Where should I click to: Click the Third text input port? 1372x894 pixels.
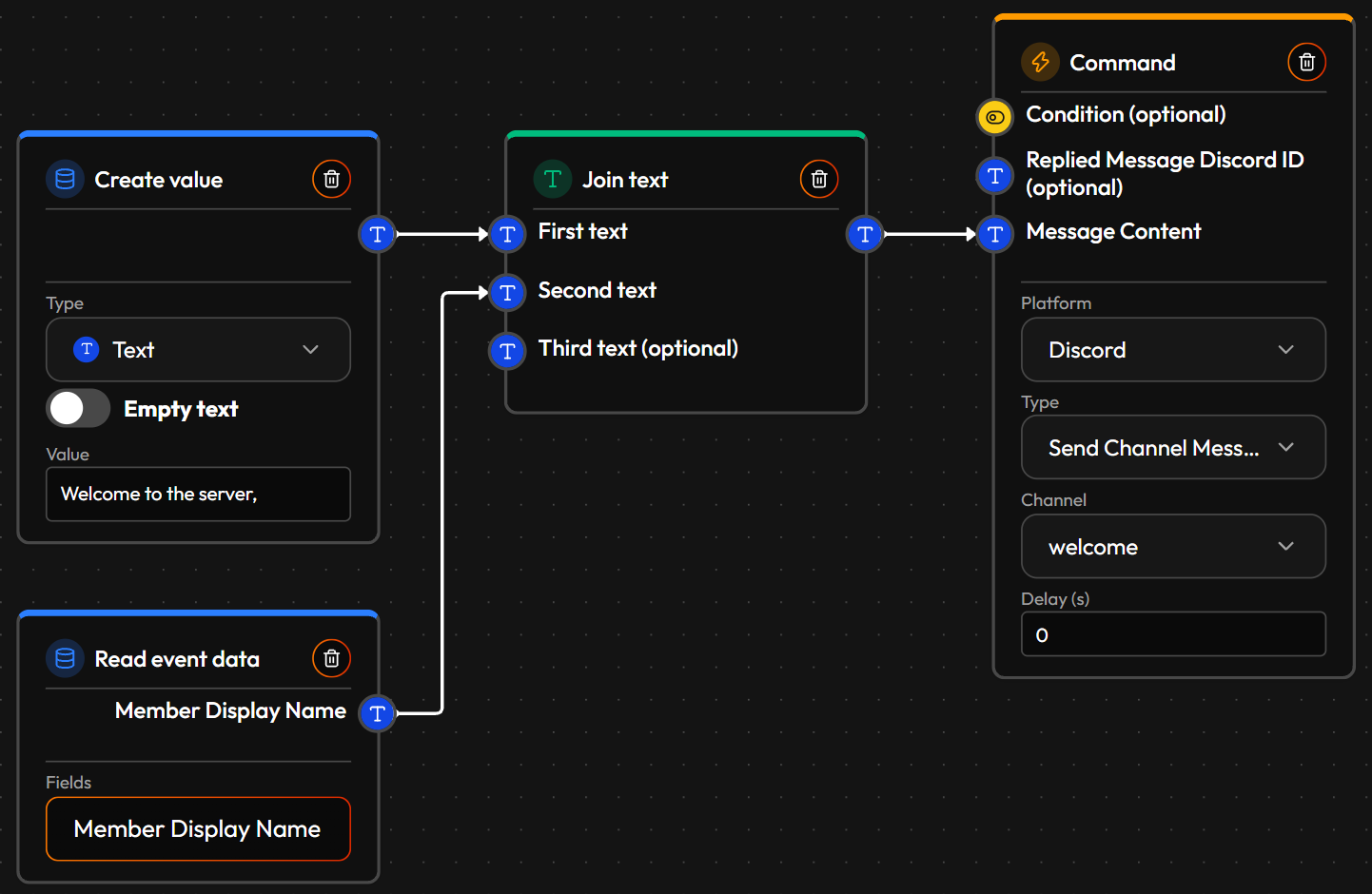point(508,351)
